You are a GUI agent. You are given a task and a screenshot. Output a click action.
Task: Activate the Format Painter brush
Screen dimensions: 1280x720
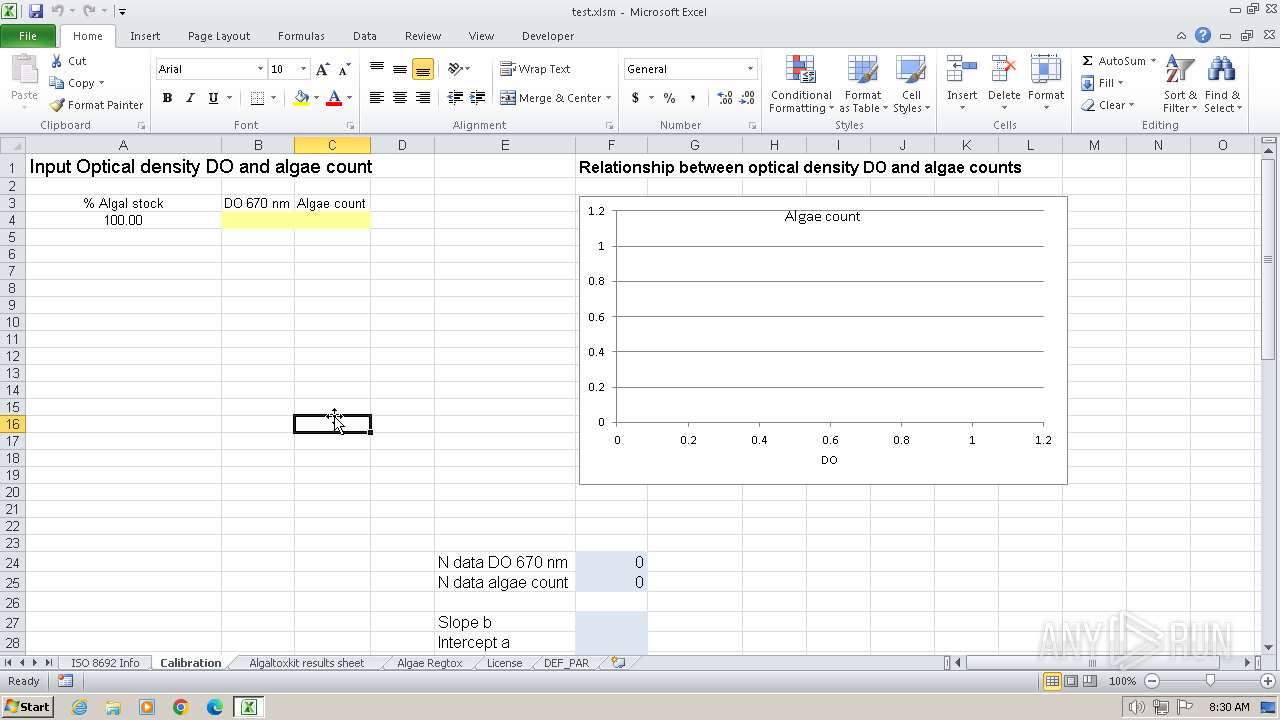pos(96,105)
